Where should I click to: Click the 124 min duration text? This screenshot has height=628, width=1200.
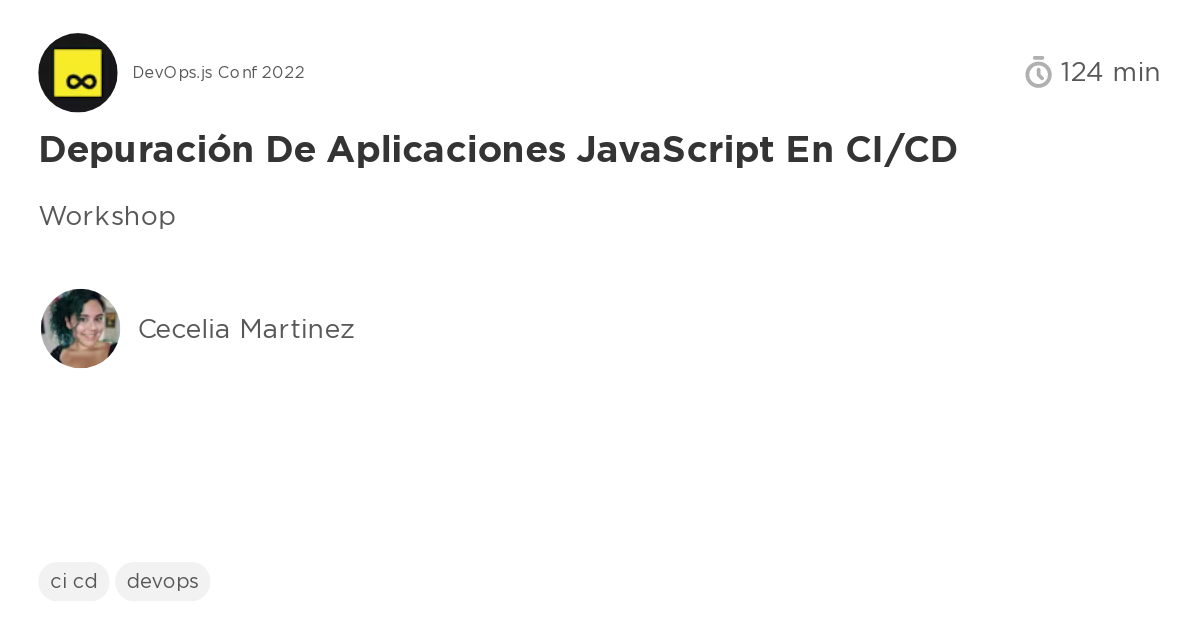point(1110,72)
